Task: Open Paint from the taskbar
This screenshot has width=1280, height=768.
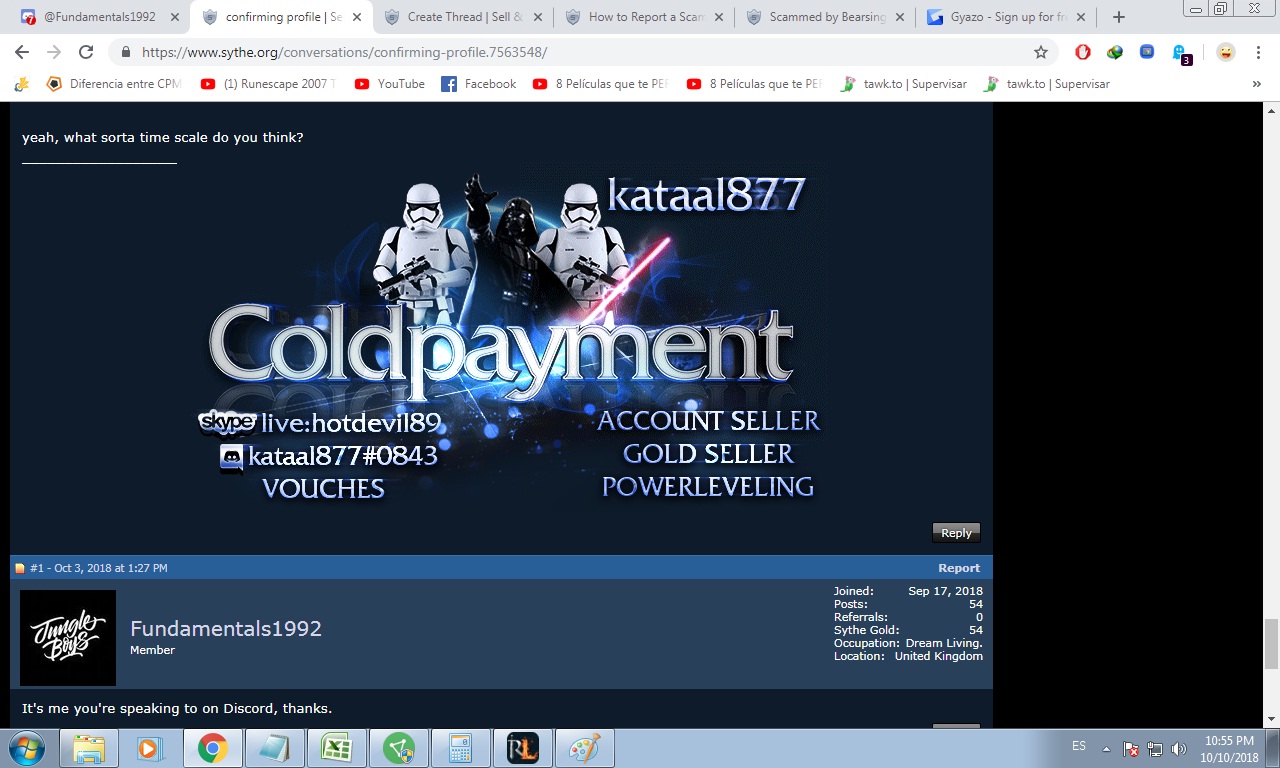Action: pyautogui.click(x=584, y=749)
